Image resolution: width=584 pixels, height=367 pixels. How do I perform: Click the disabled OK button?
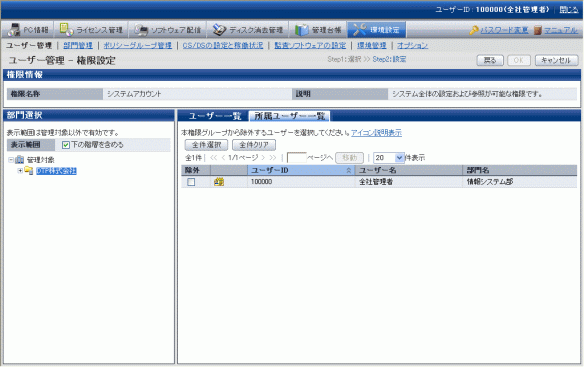tap(519, 60)
